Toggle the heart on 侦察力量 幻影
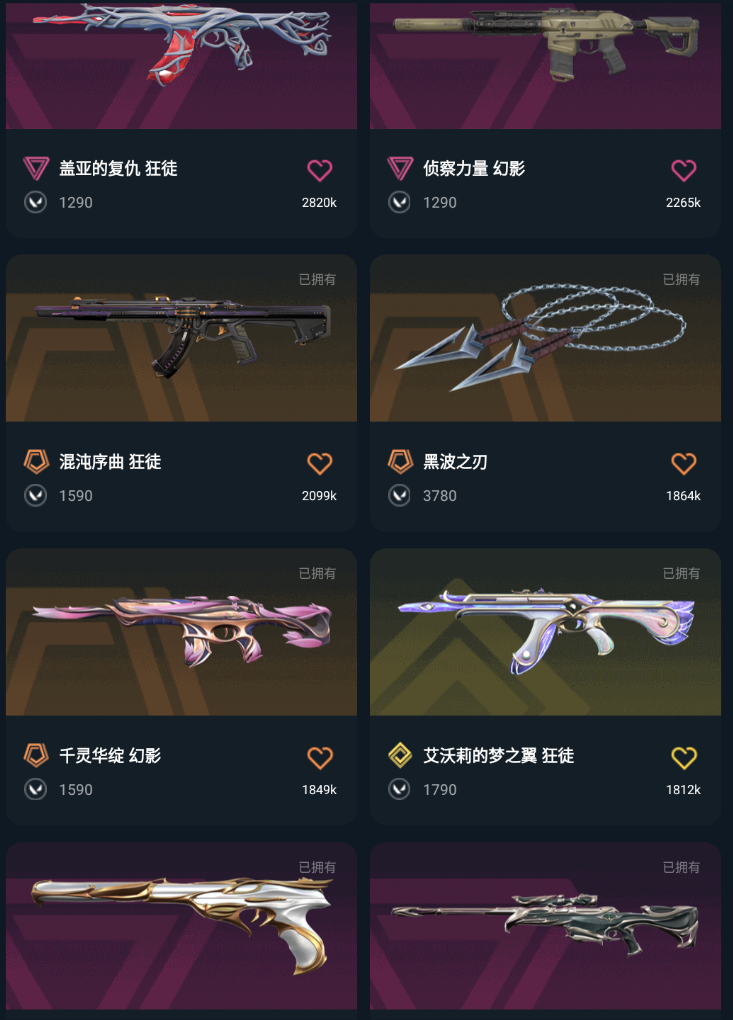 point(684,170)
